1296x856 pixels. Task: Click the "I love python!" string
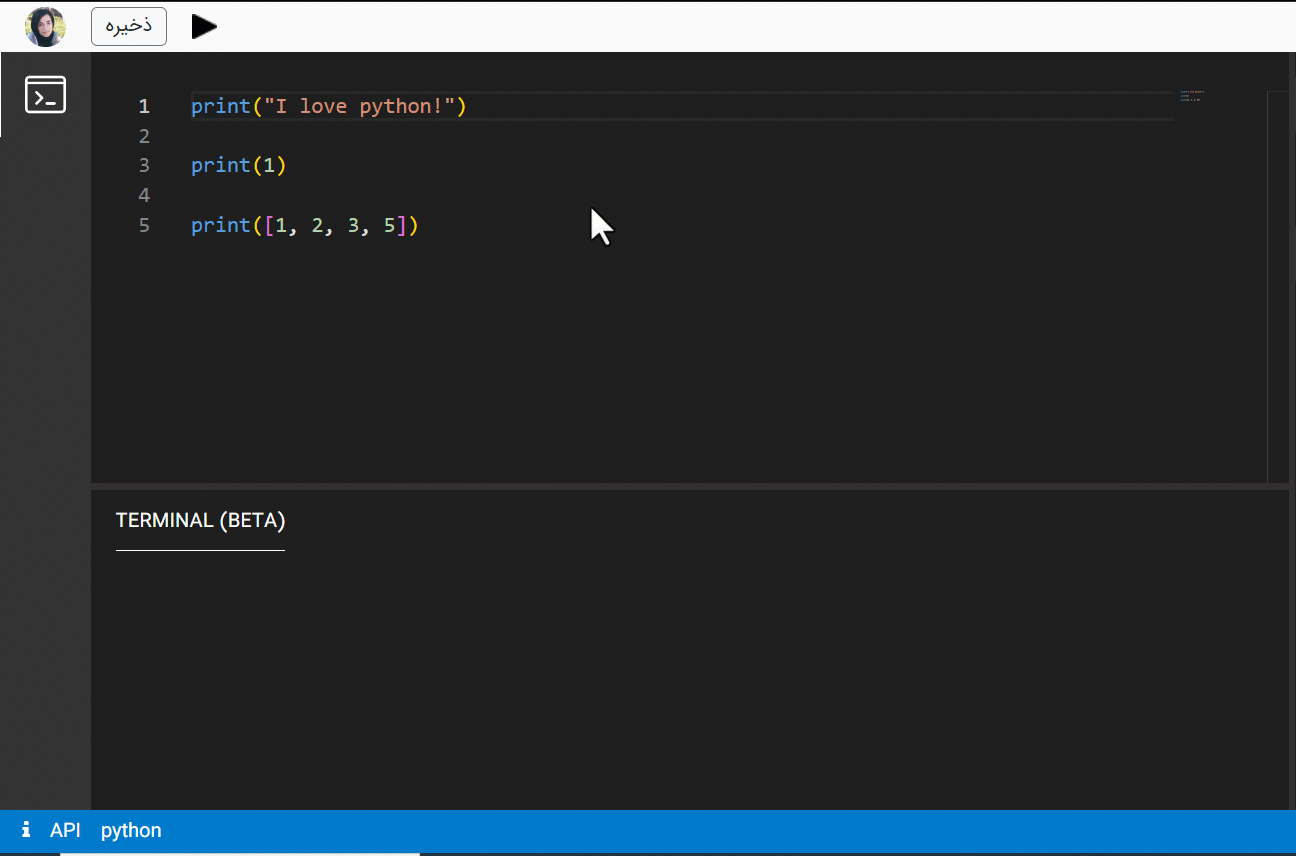[358, 106]
